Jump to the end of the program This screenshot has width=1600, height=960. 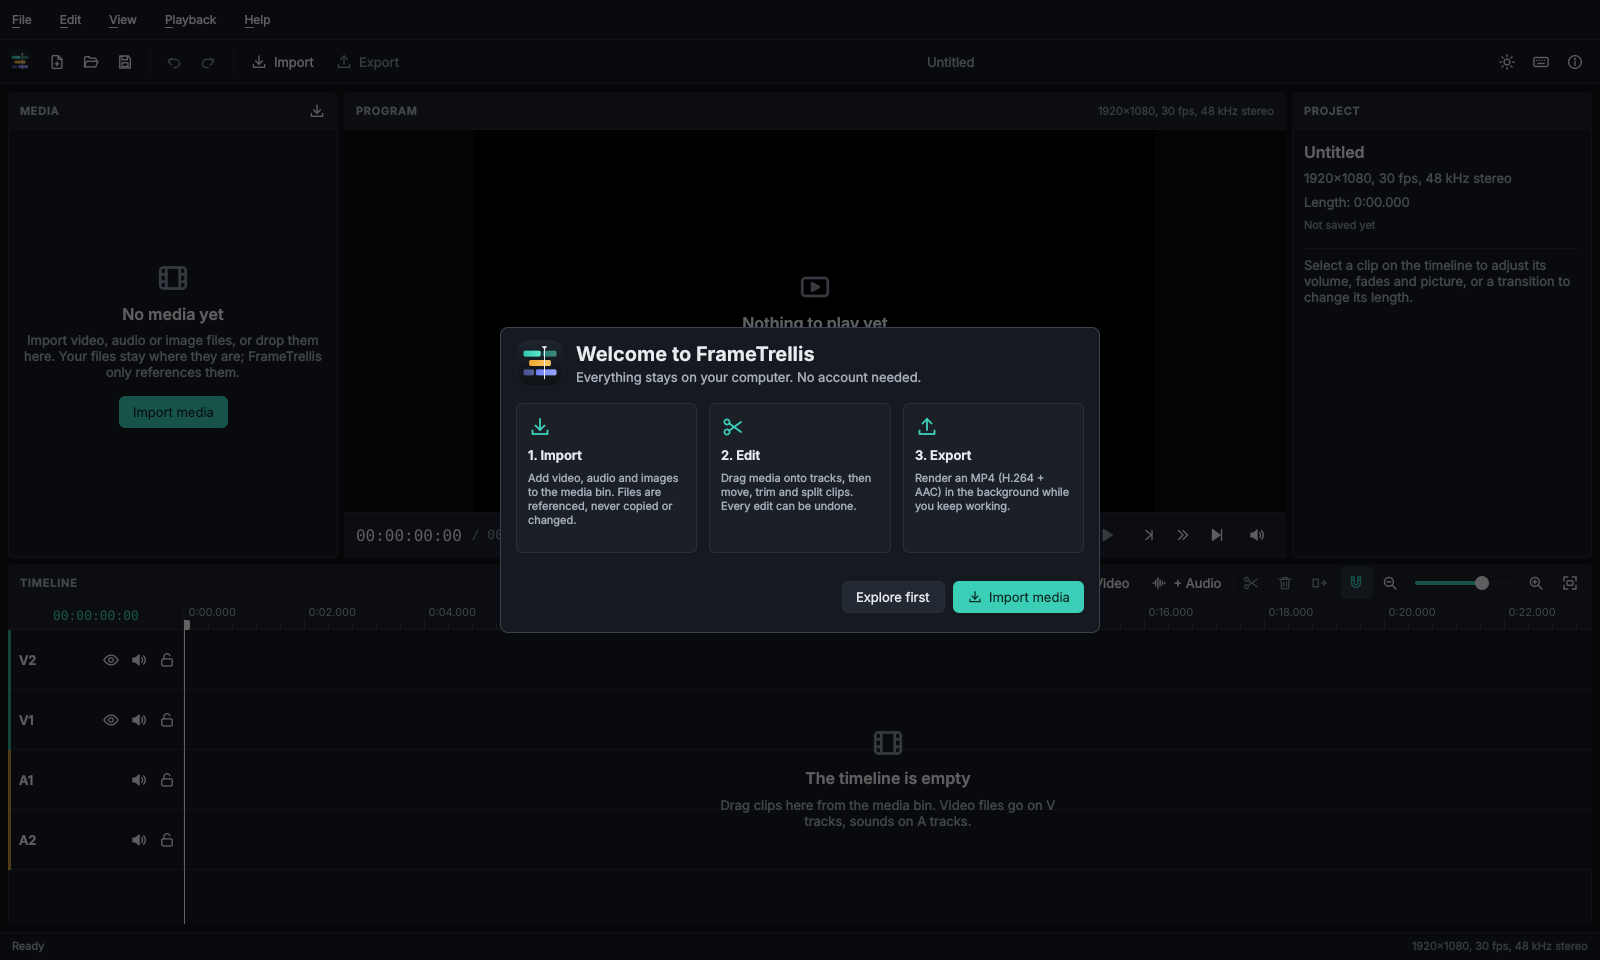pyautogui.click(x=1217, y=535)
